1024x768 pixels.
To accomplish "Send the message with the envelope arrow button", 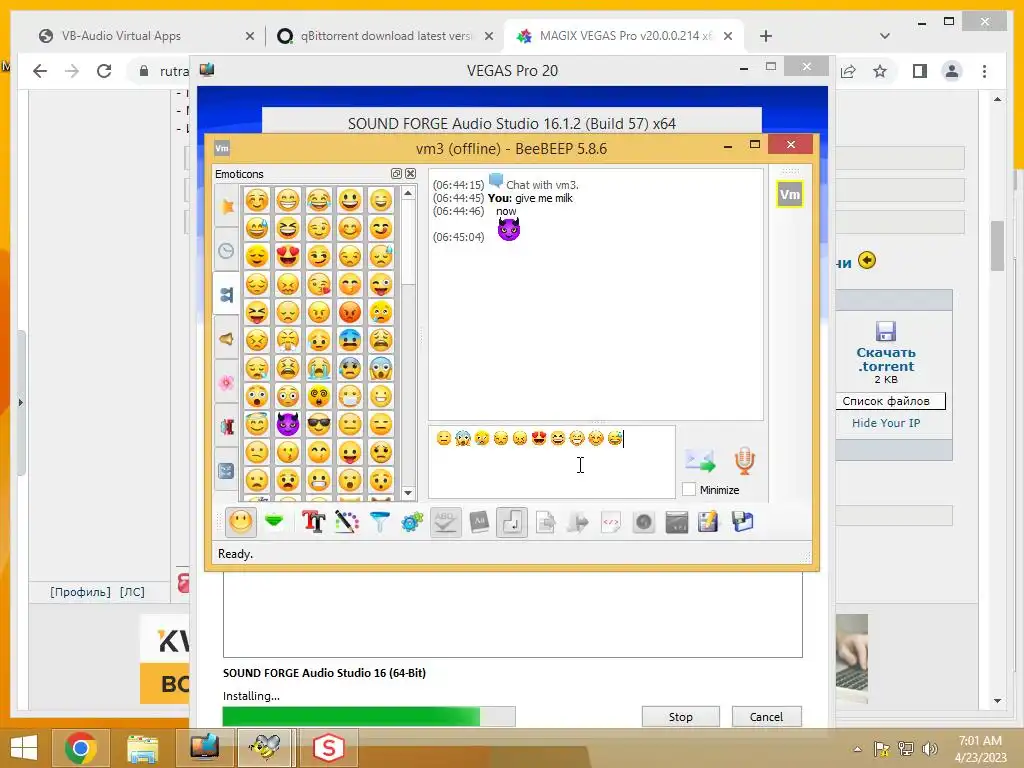I will [x=700, y=460].
